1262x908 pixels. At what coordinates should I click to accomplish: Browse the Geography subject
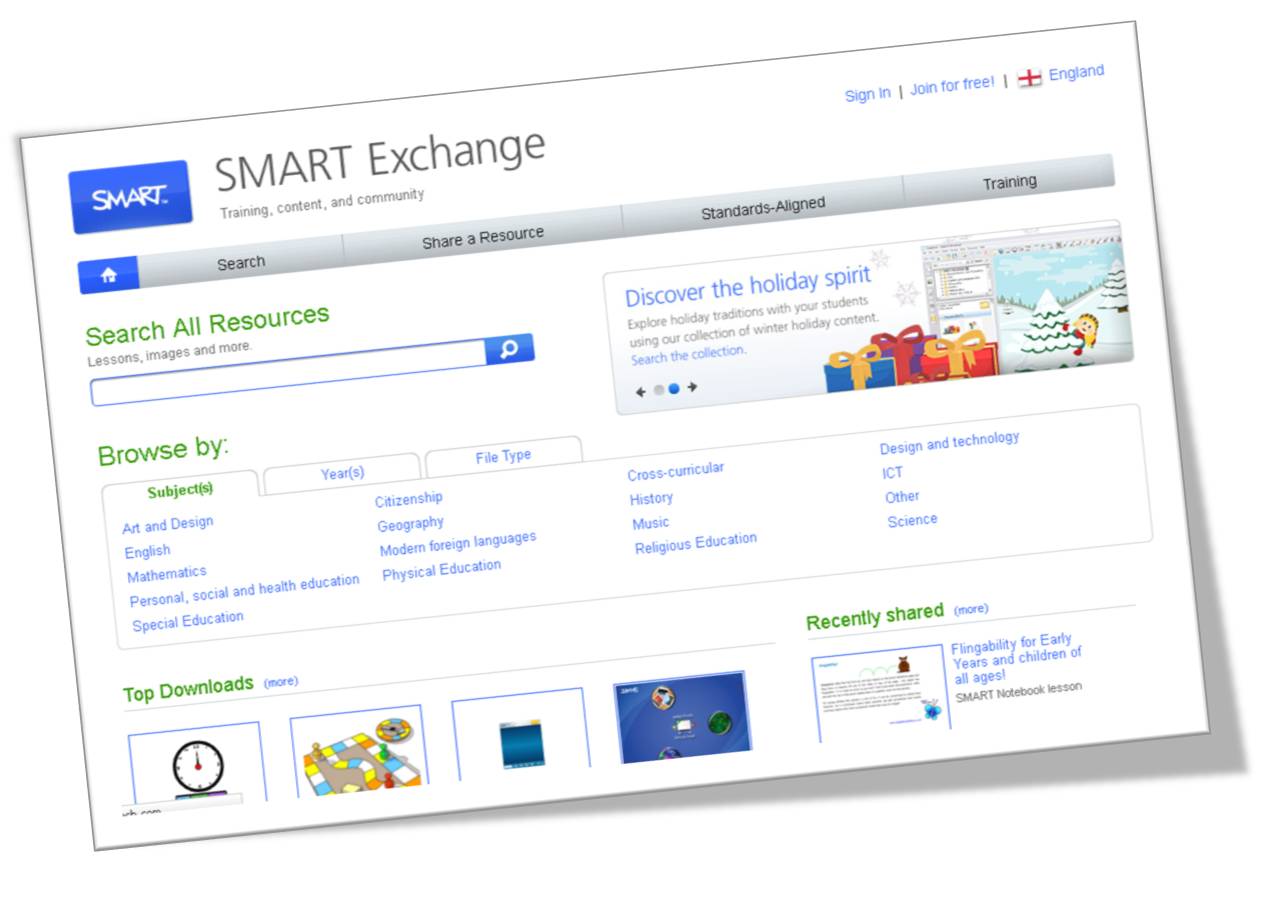(411, 524)
